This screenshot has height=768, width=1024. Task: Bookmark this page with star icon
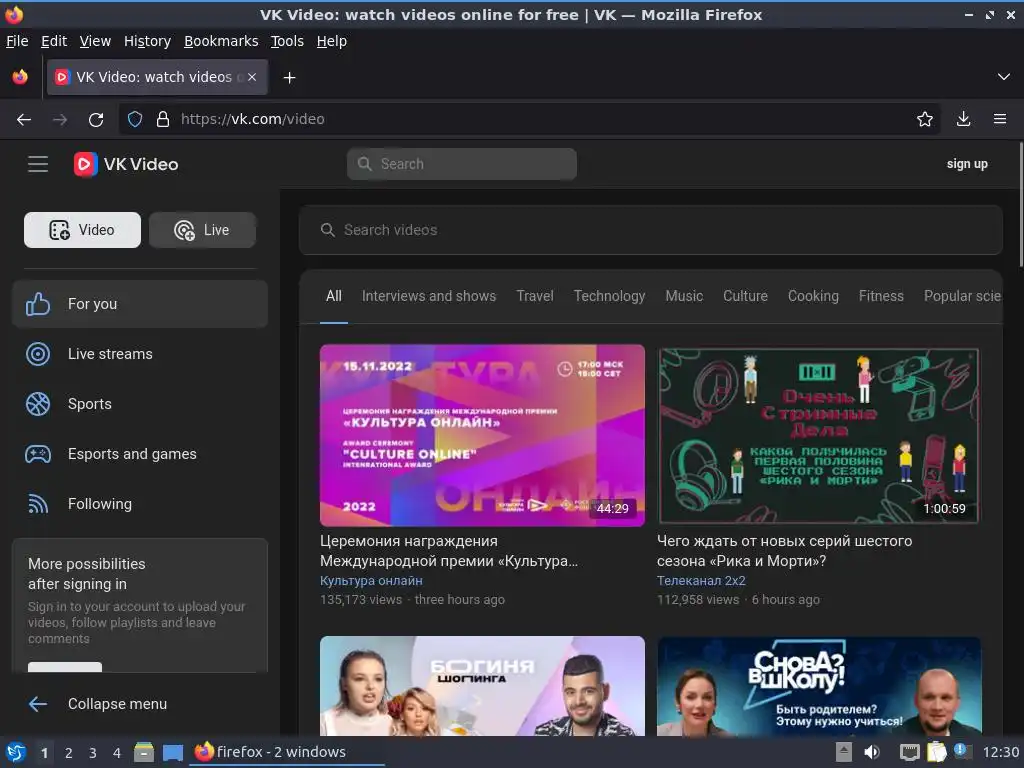[925, 119]
